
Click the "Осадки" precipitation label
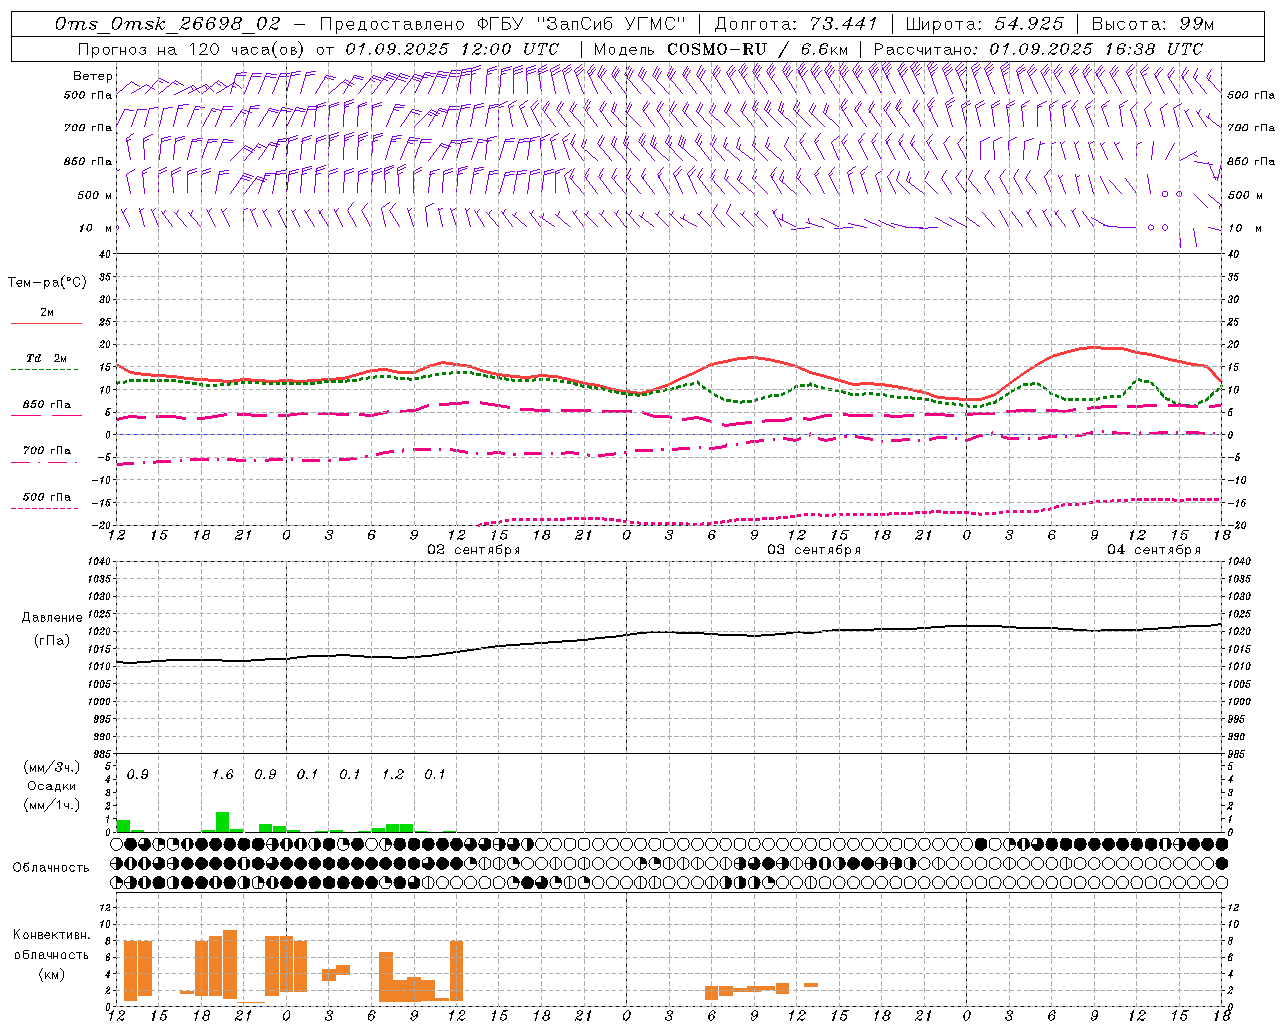(x=49, y=786)
